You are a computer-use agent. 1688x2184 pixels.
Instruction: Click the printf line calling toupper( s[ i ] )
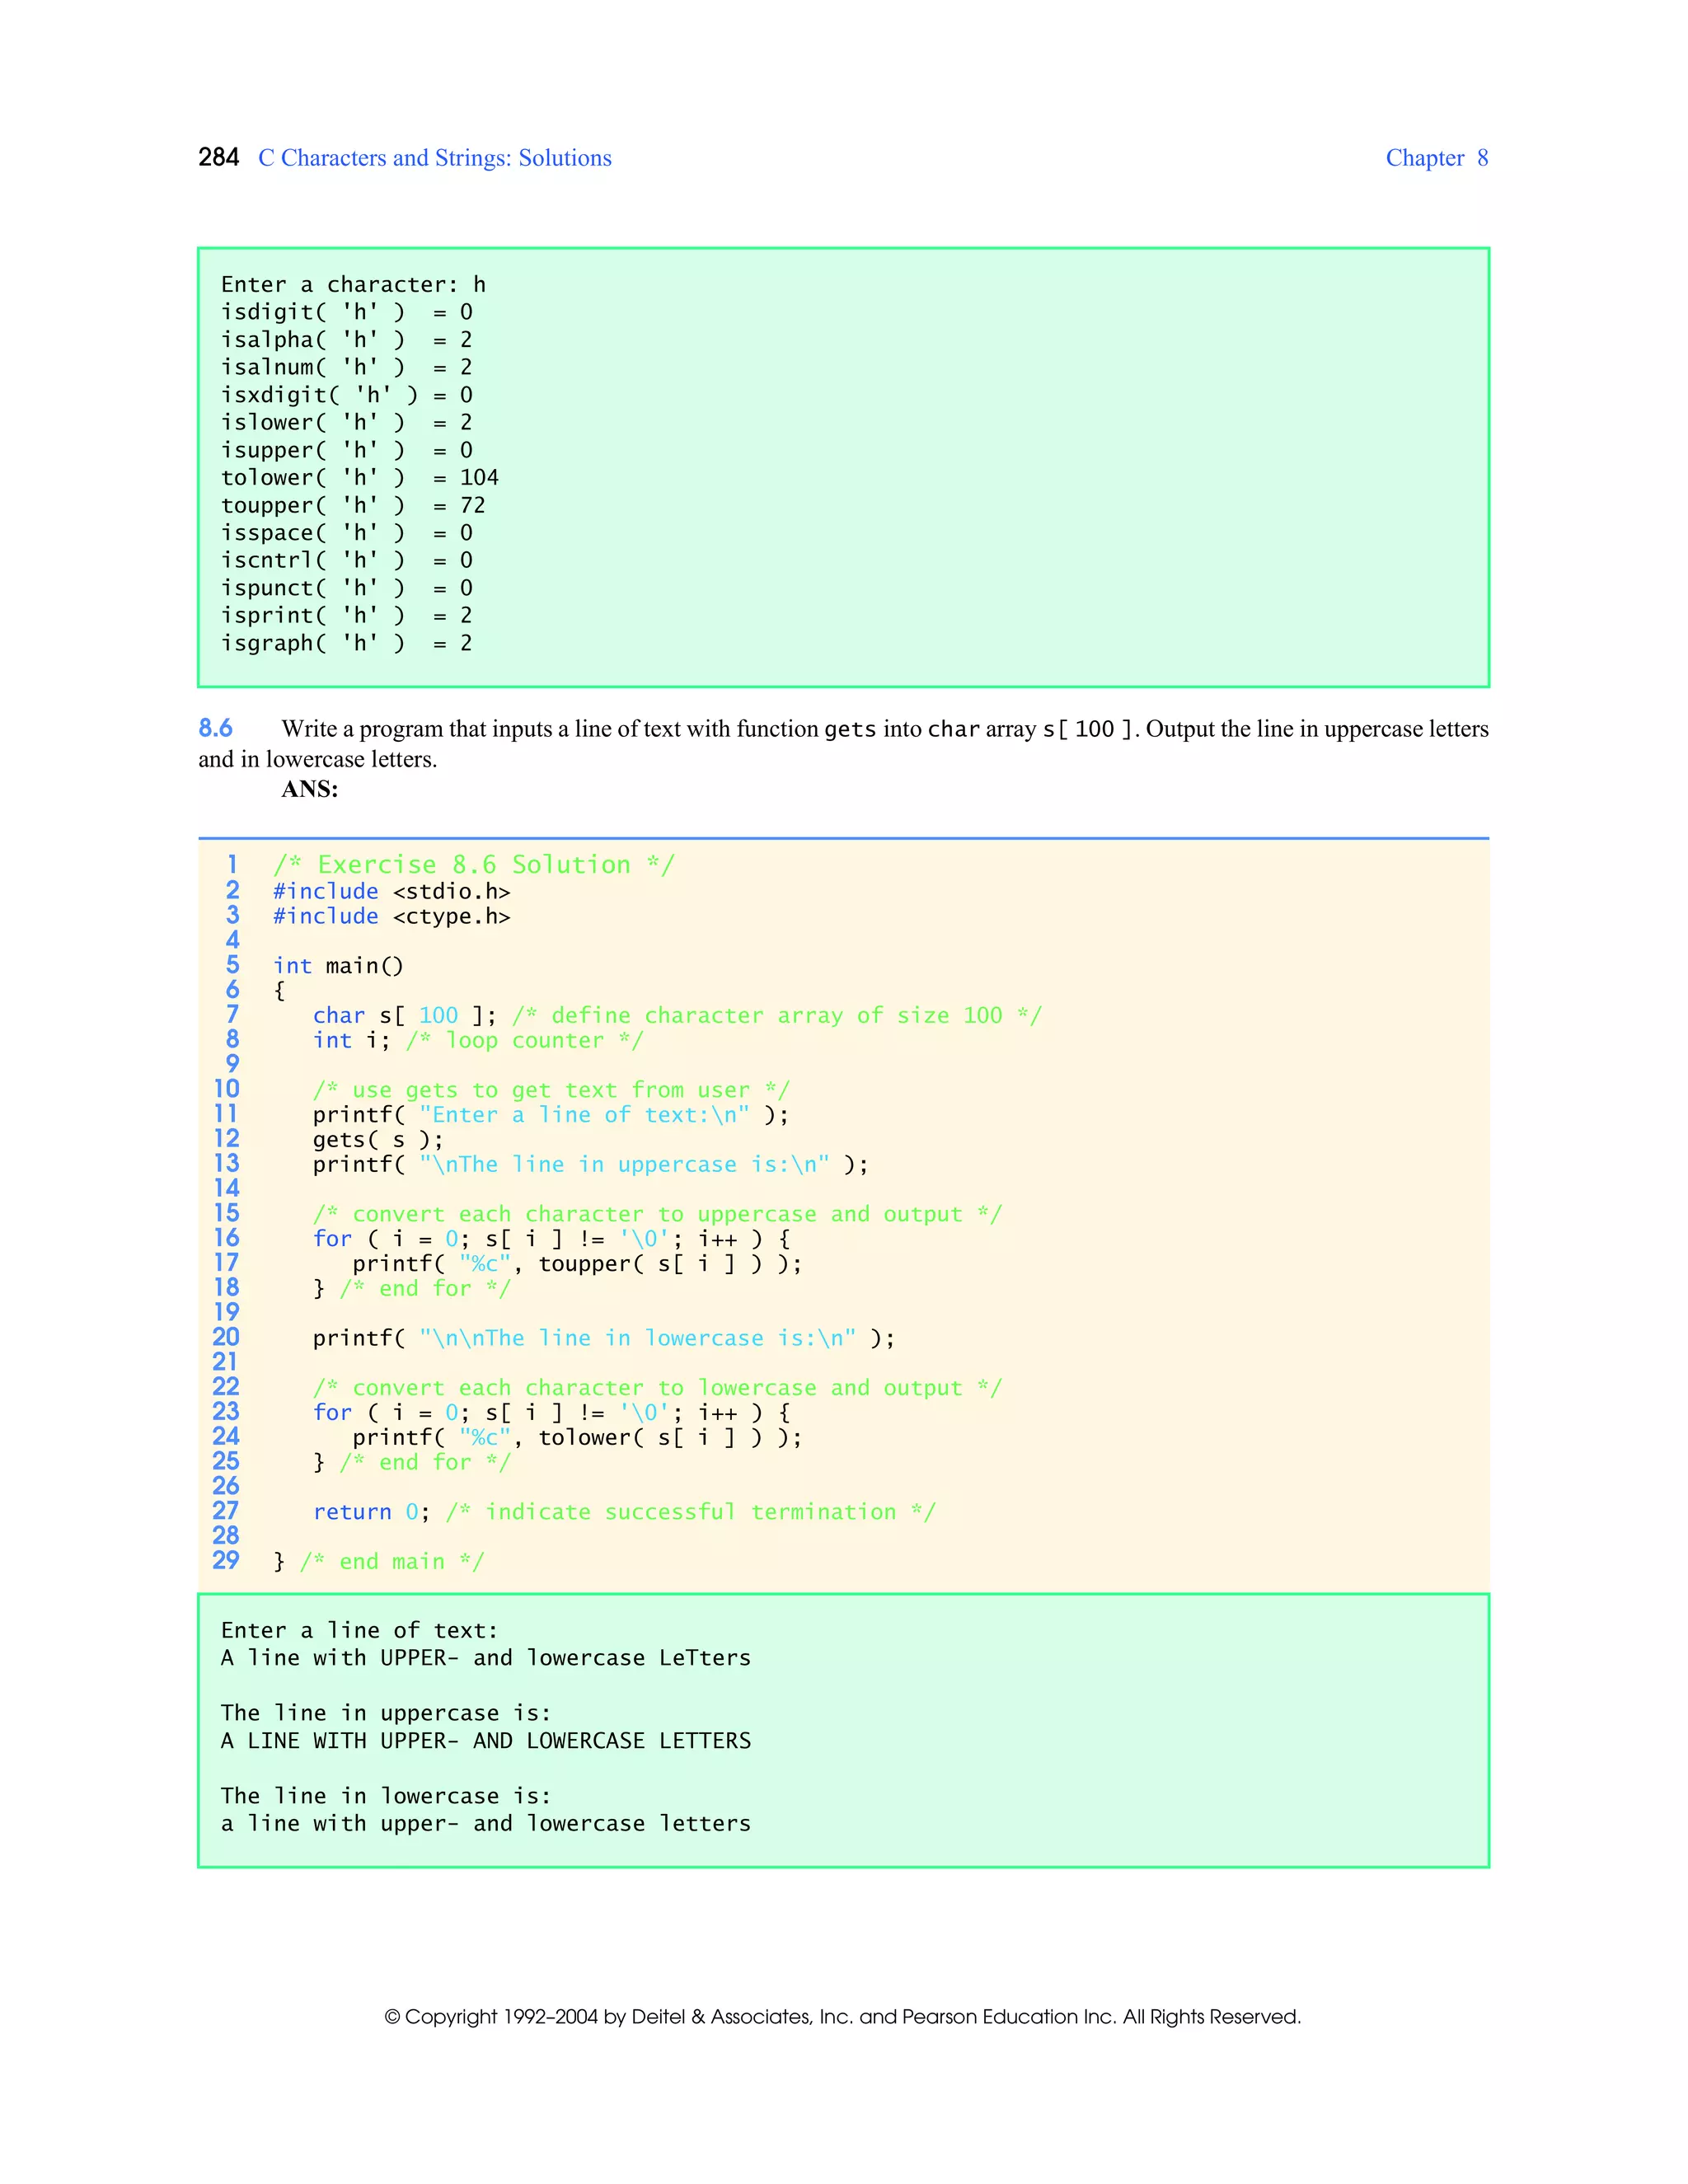[x=577, y=1264]
